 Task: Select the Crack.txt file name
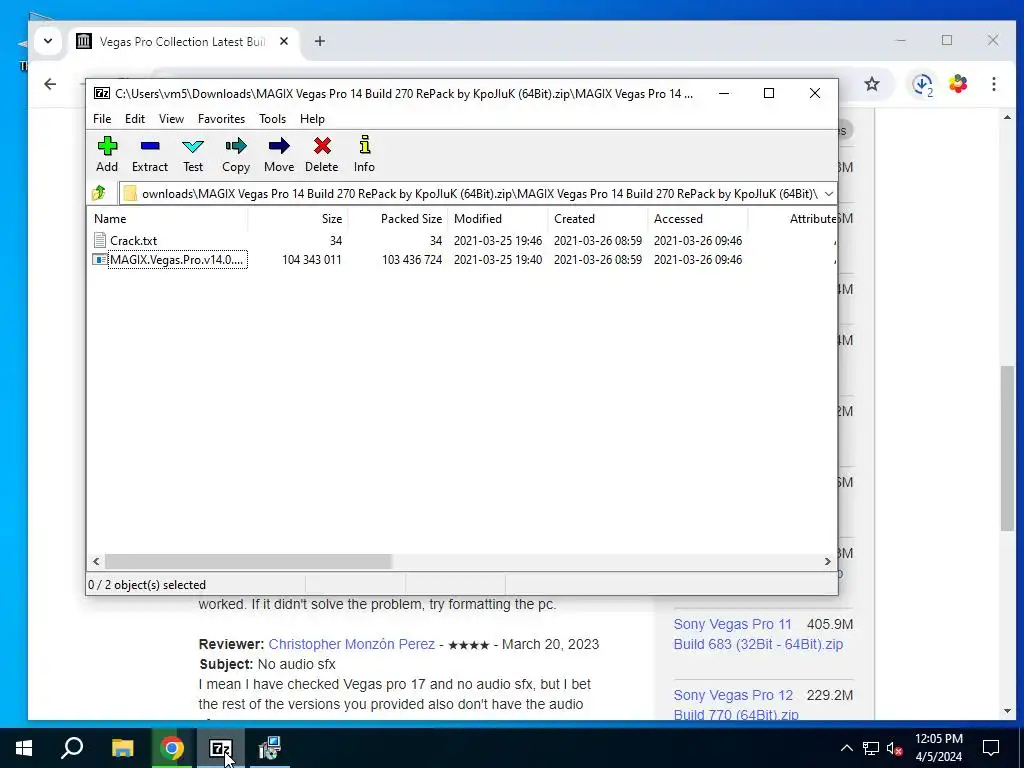pyautogui.click(x=133, y=240)
